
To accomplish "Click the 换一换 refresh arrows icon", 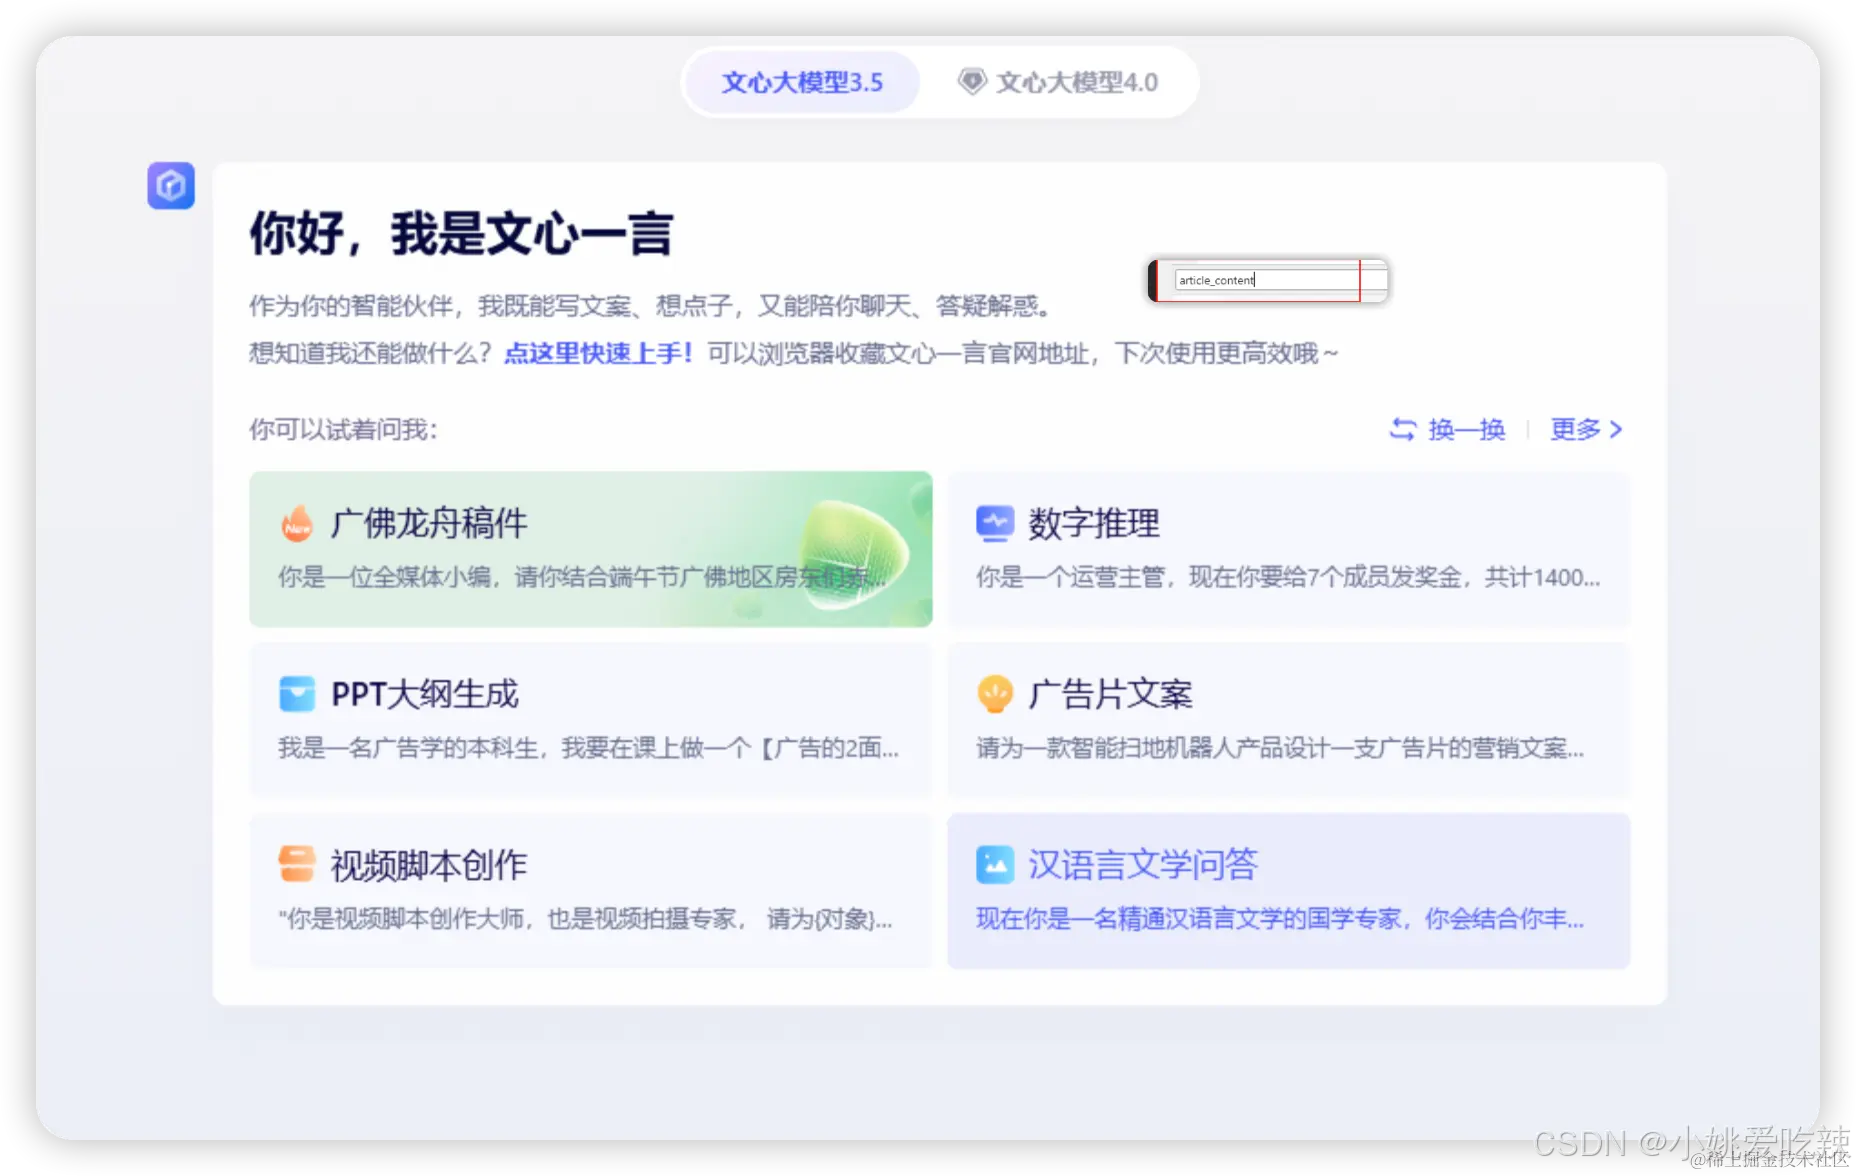I will coord(1403,429).
